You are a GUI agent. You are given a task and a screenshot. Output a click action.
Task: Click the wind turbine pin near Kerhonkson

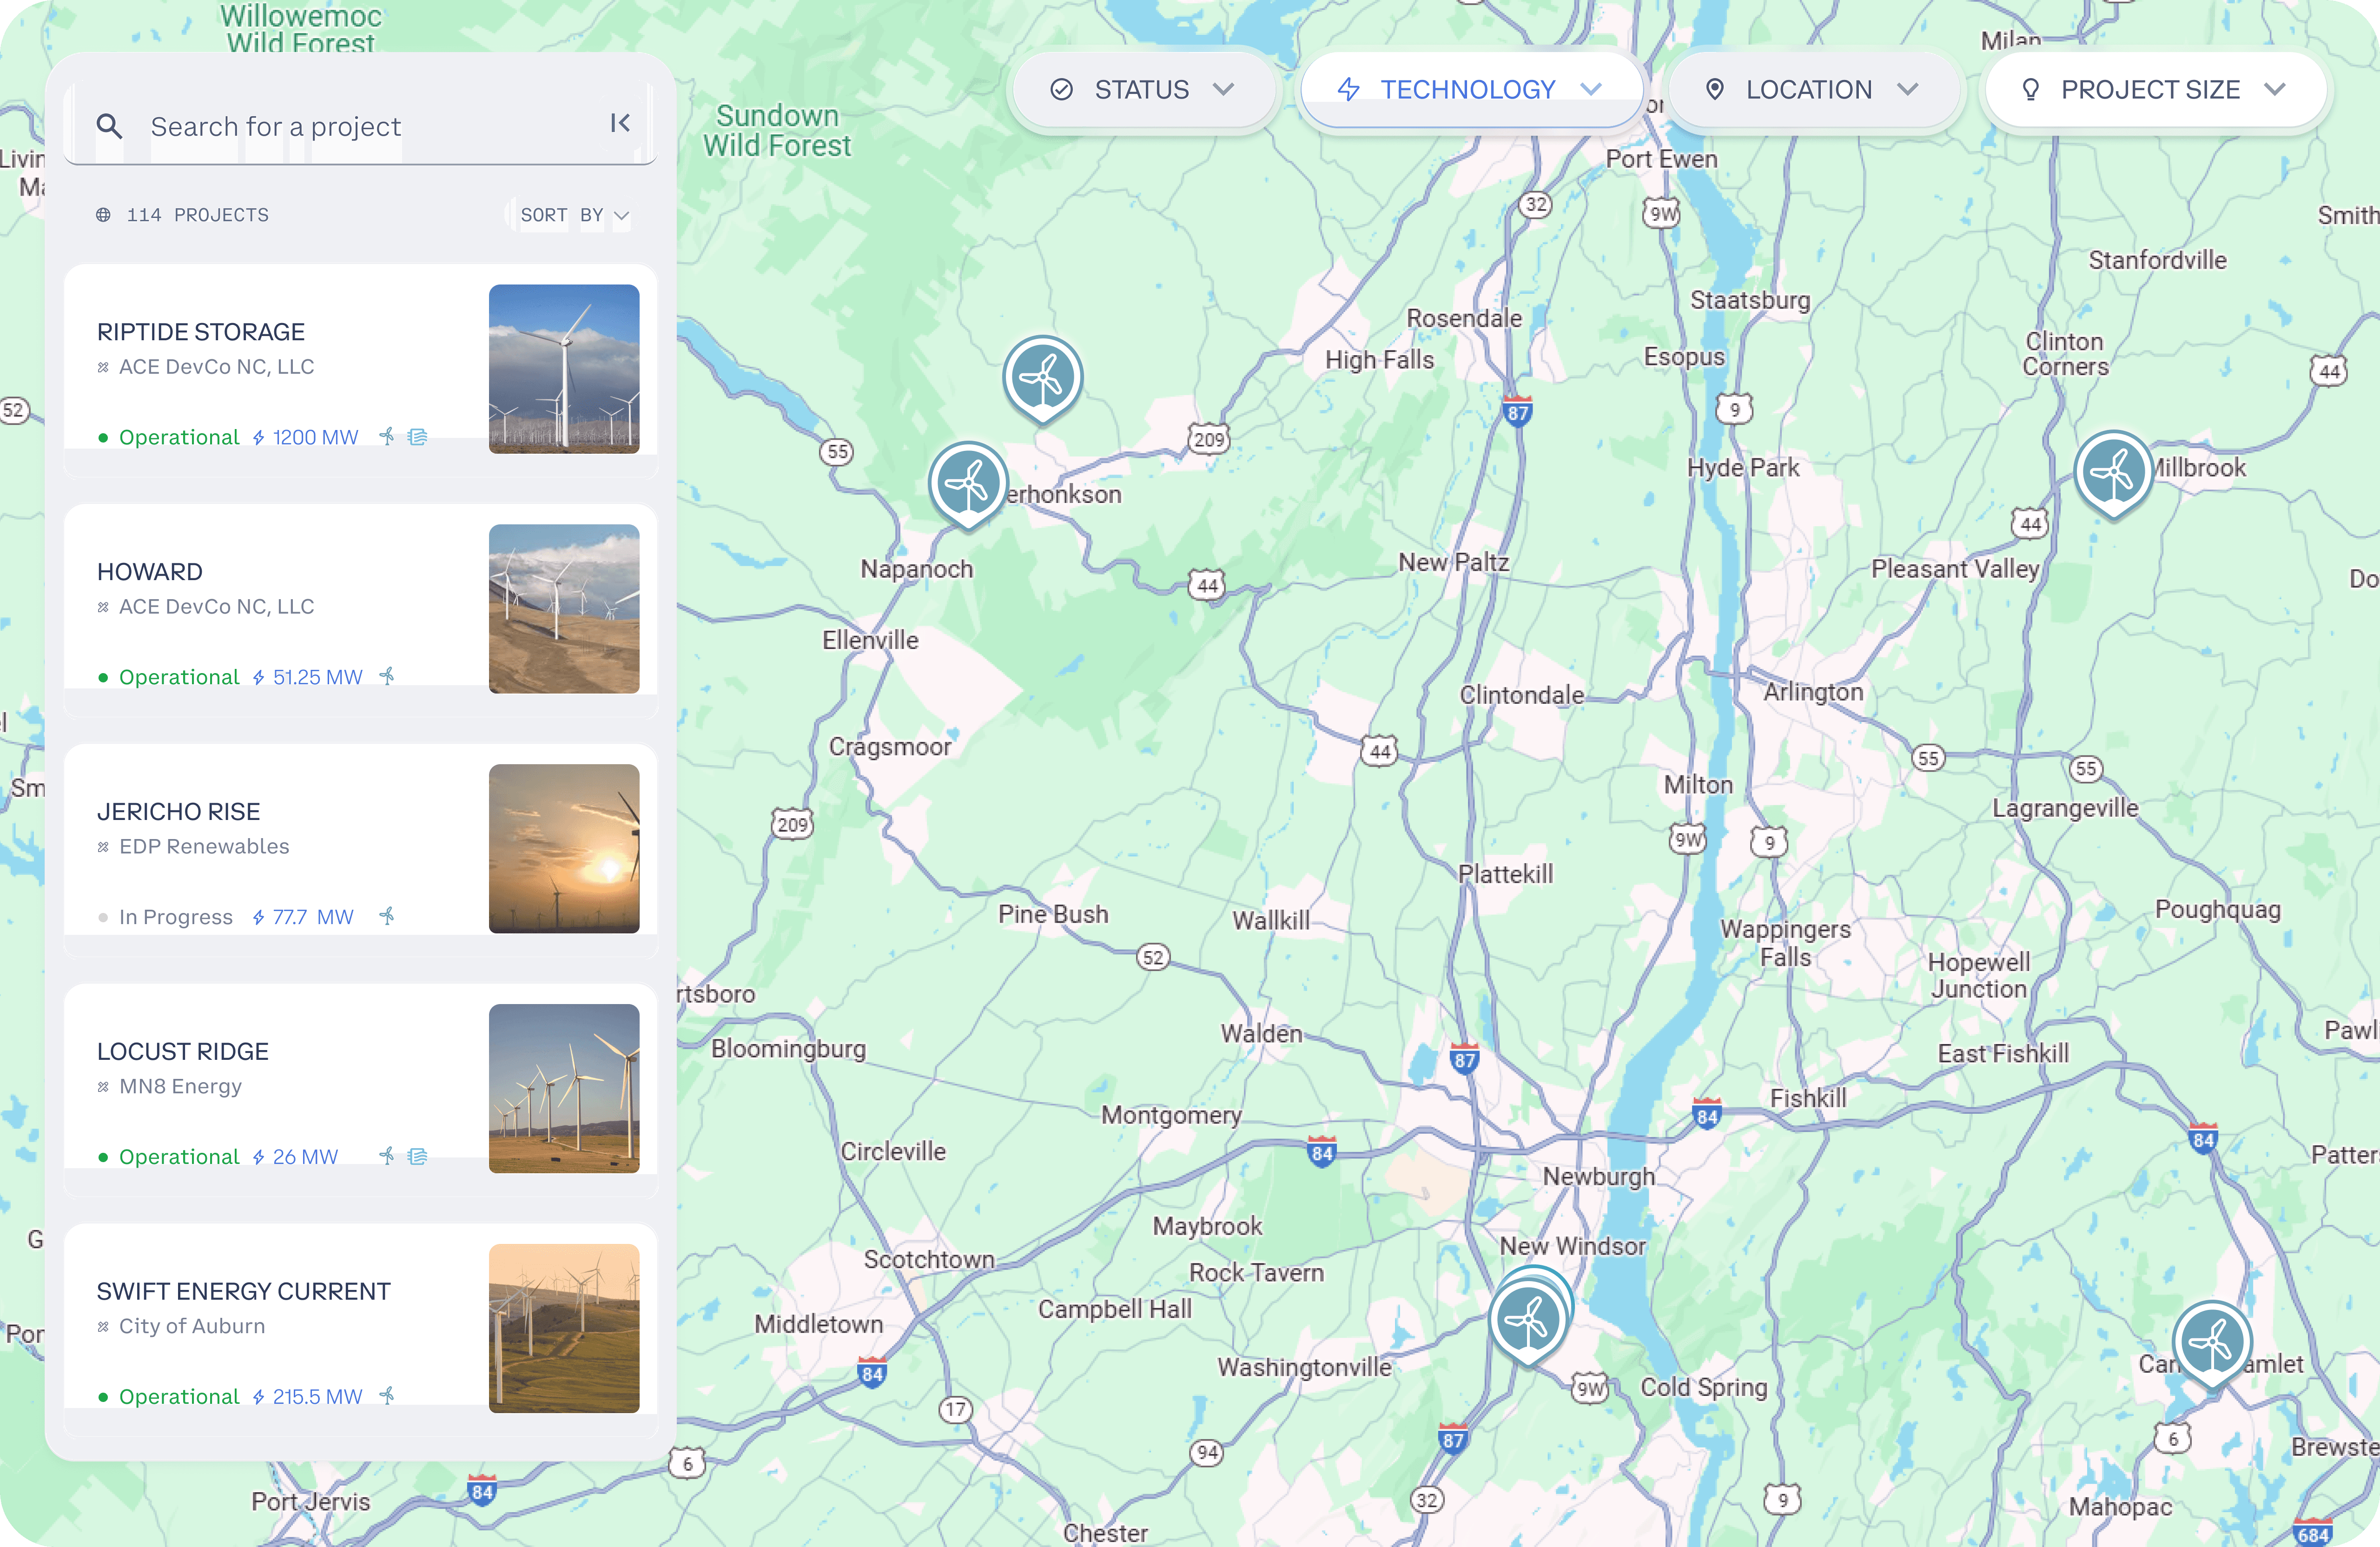click(x=967, y=482)
